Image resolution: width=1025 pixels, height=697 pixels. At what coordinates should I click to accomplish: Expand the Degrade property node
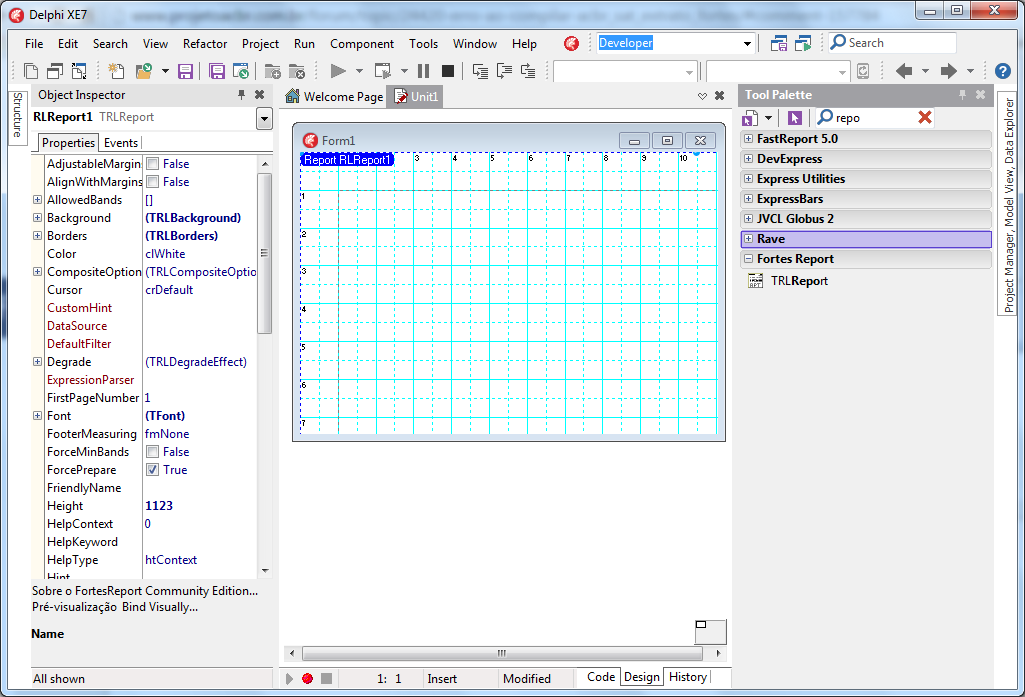tap(37, 362)
